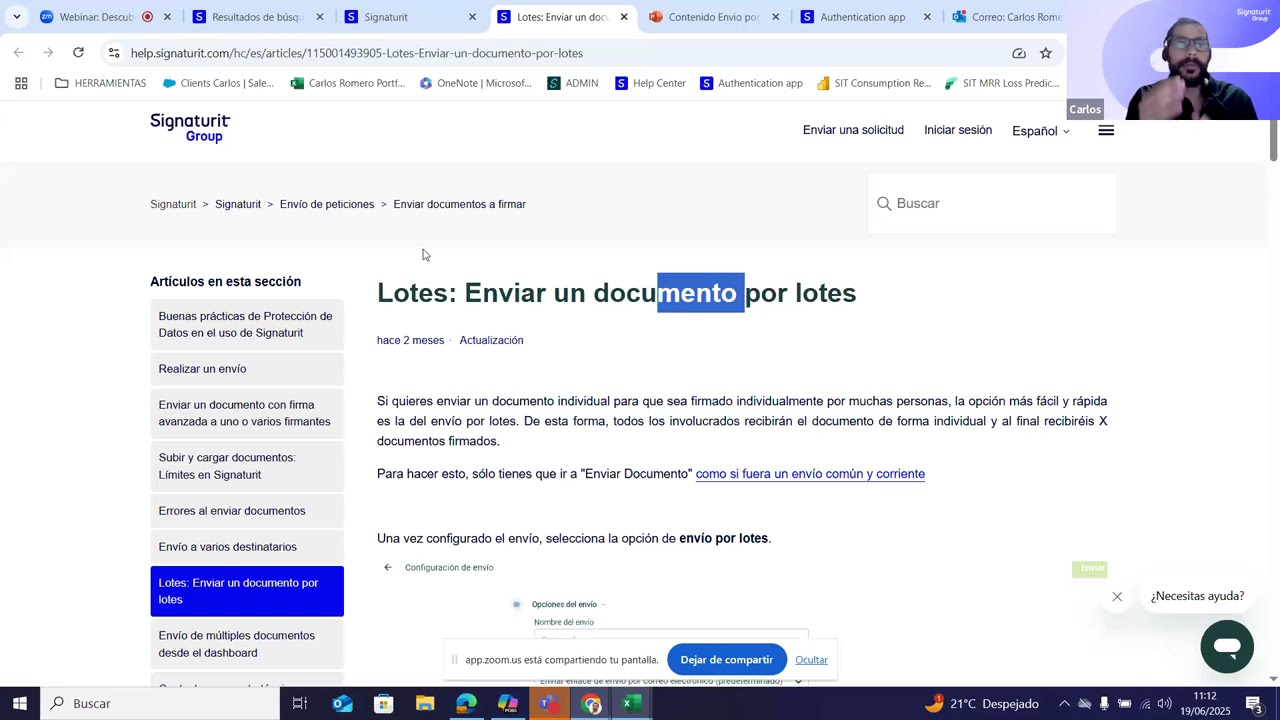Open the chat help widget button
Image resolution: width=1280 pixels, height=720 pixels.
(x=1227, y=646)
